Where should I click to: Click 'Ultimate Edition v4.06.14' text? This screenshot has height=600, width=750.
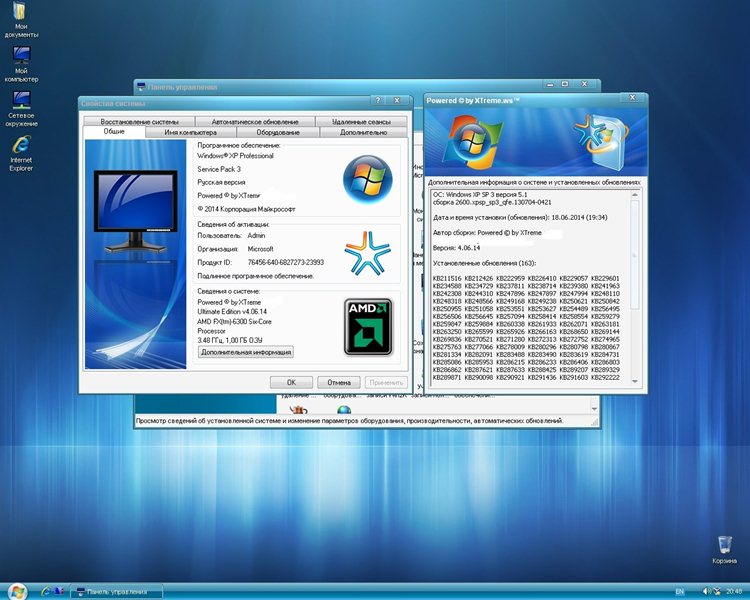click(232, 311)
